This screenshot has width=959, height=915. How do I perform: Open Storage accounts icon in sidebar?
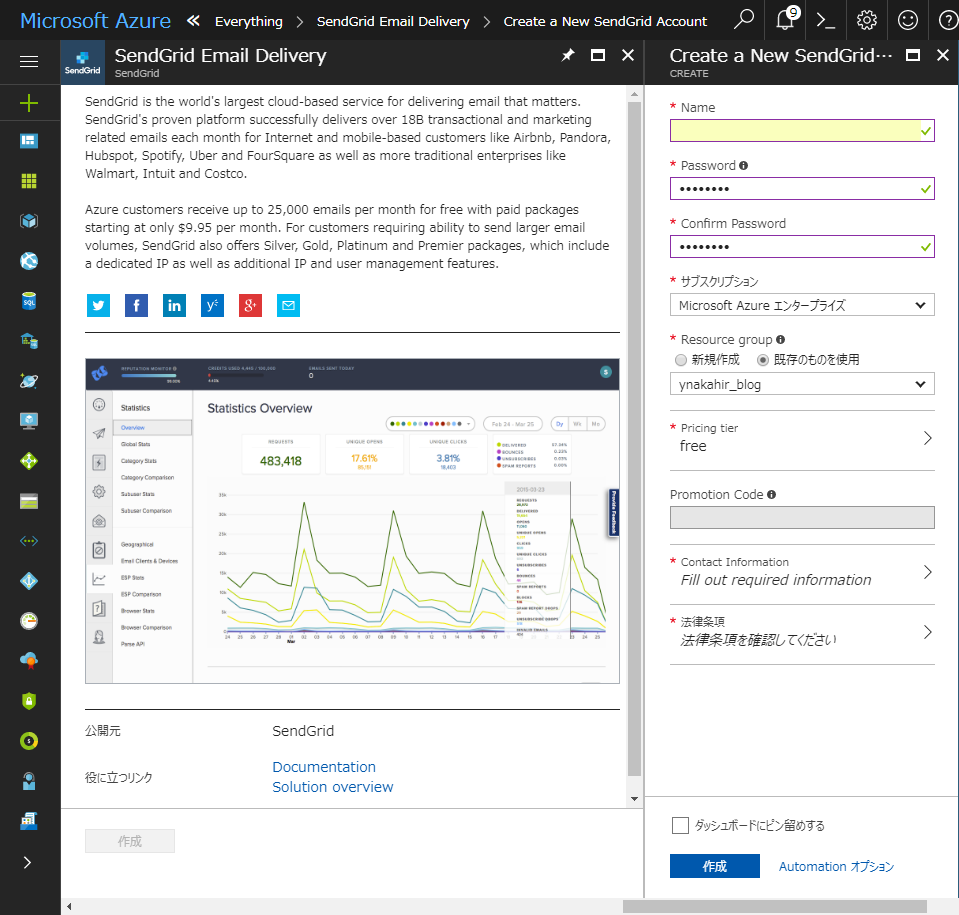pyautogui.click(x=29, y=502)
